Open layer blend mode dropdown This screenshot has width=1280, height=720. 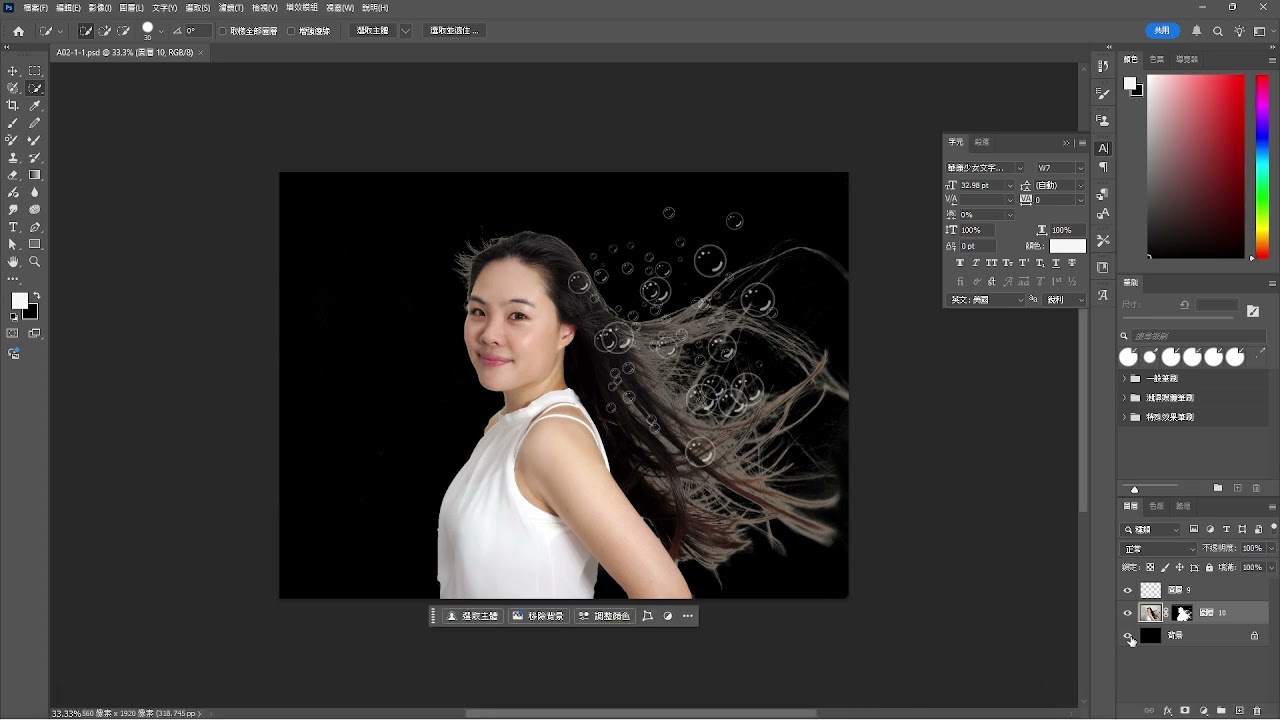[1159, 549]
